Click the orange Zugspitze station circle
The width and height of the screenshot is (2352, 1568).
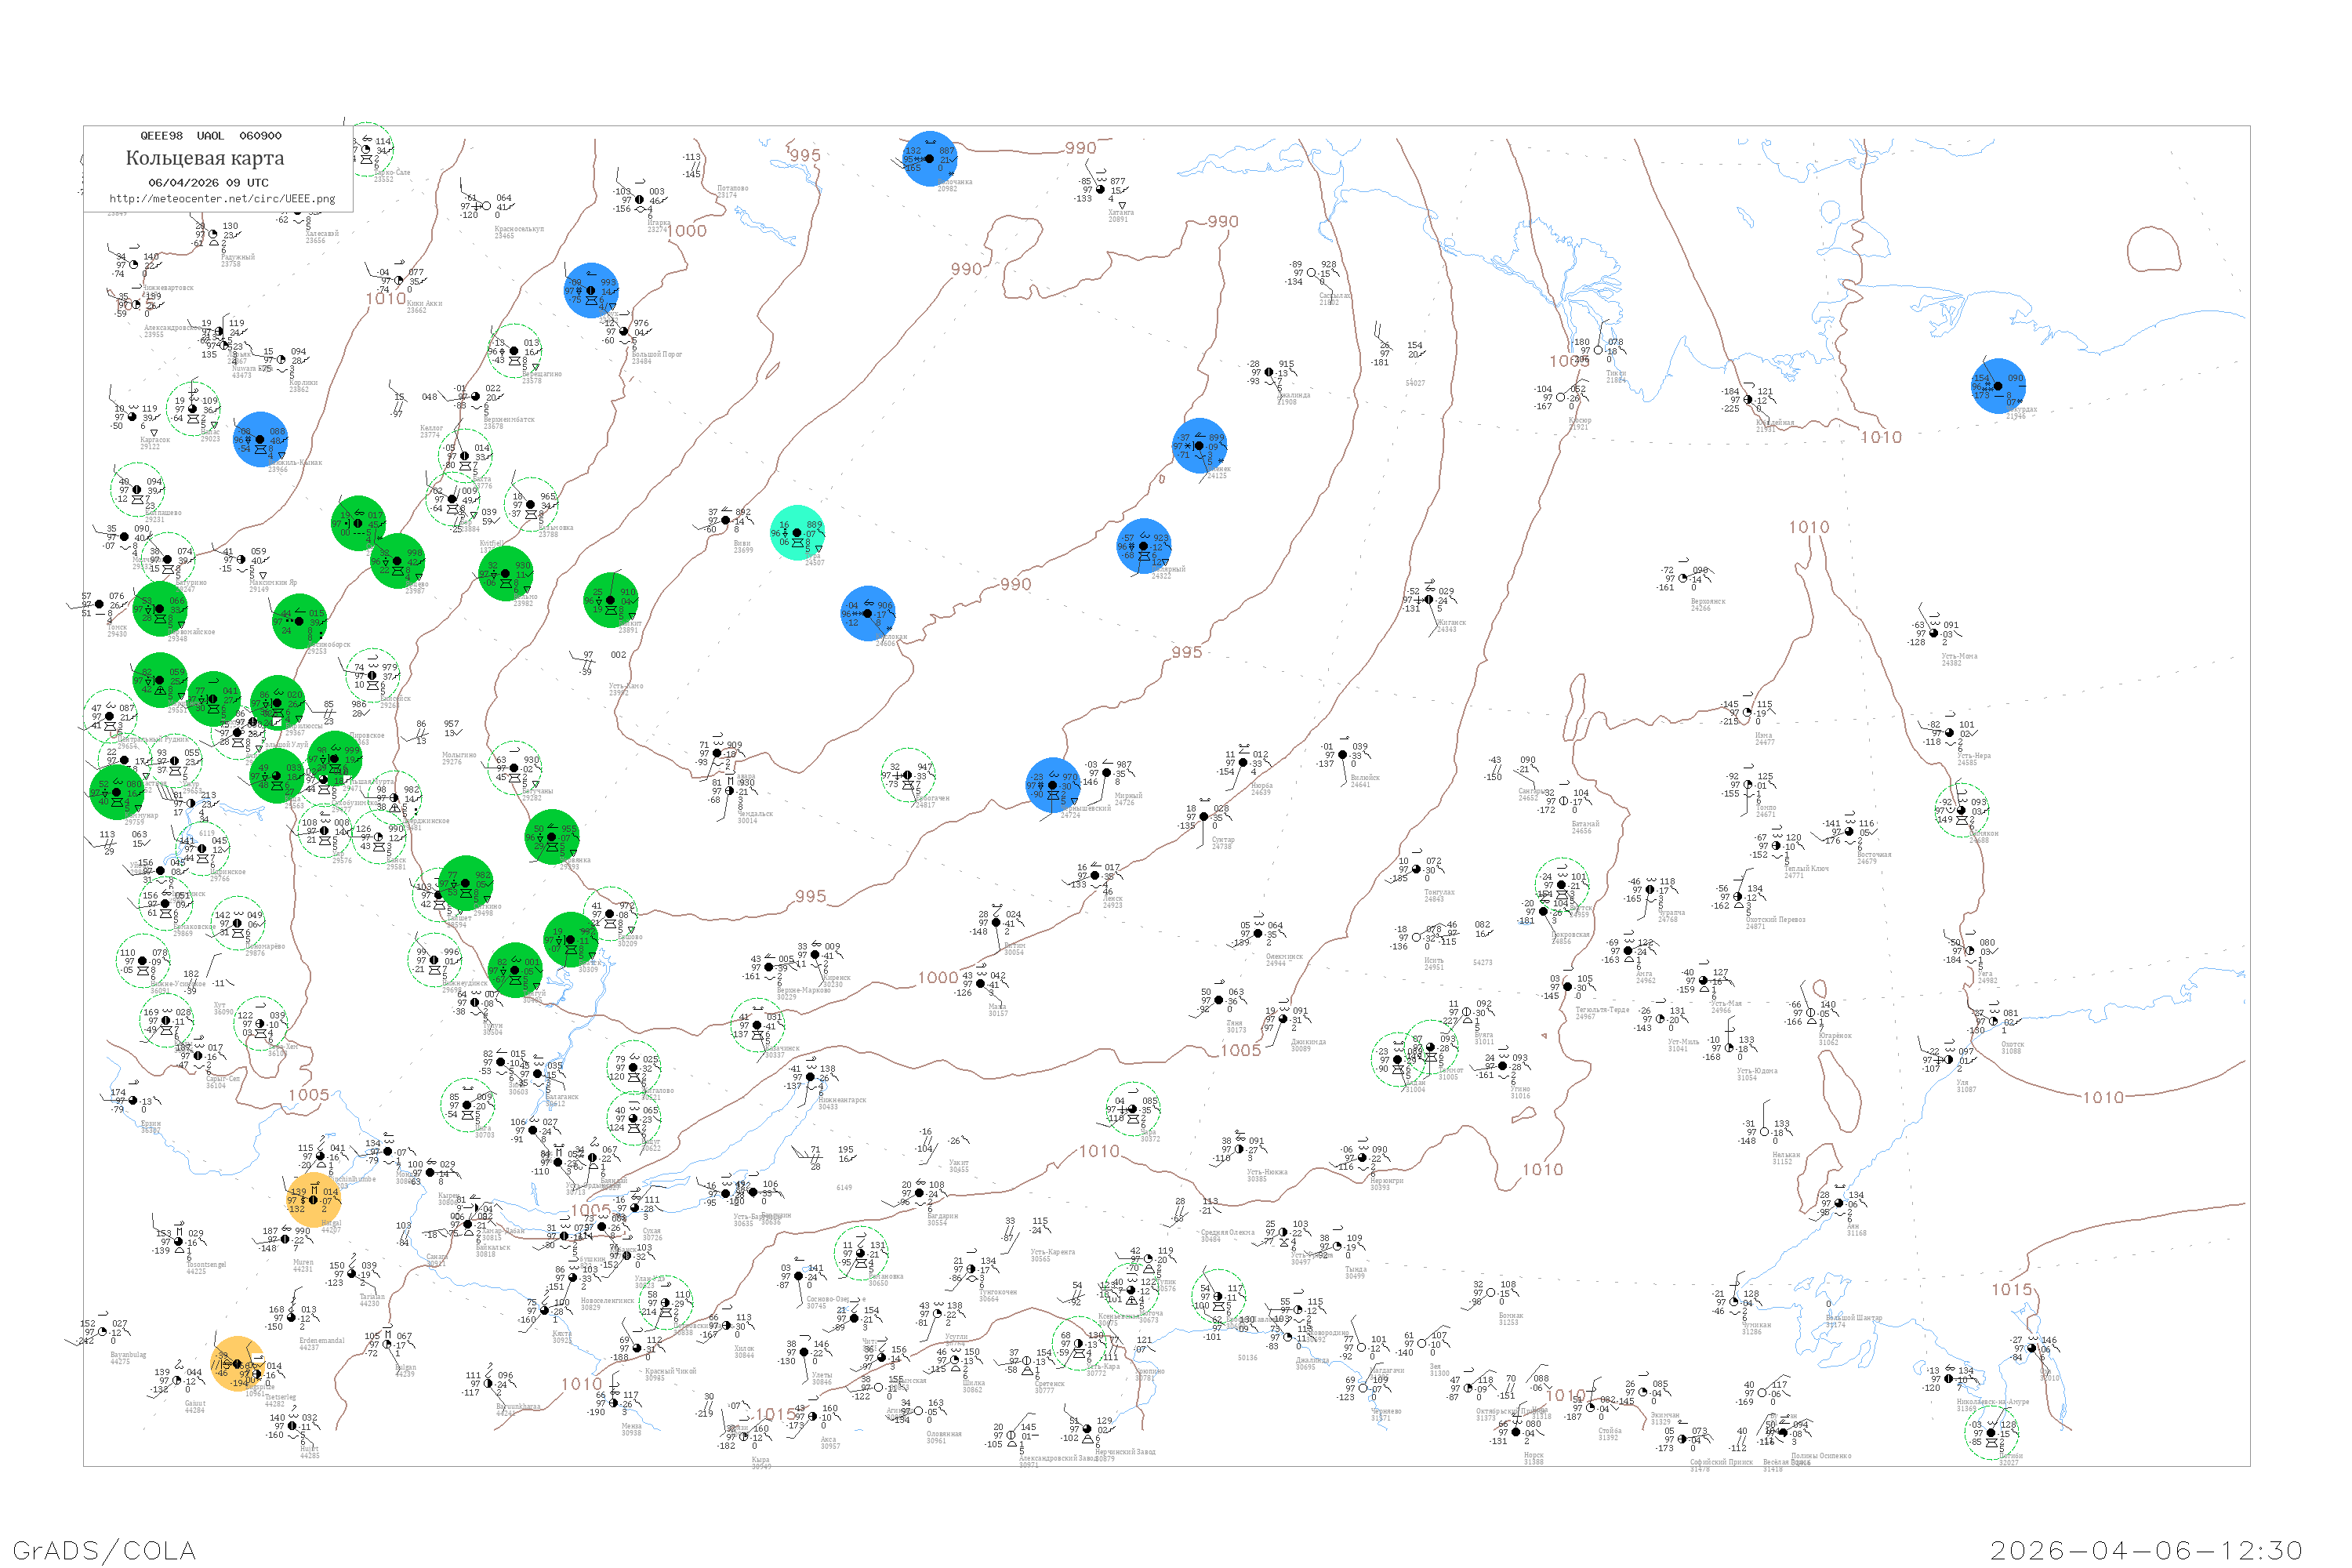coord(239,1364)
